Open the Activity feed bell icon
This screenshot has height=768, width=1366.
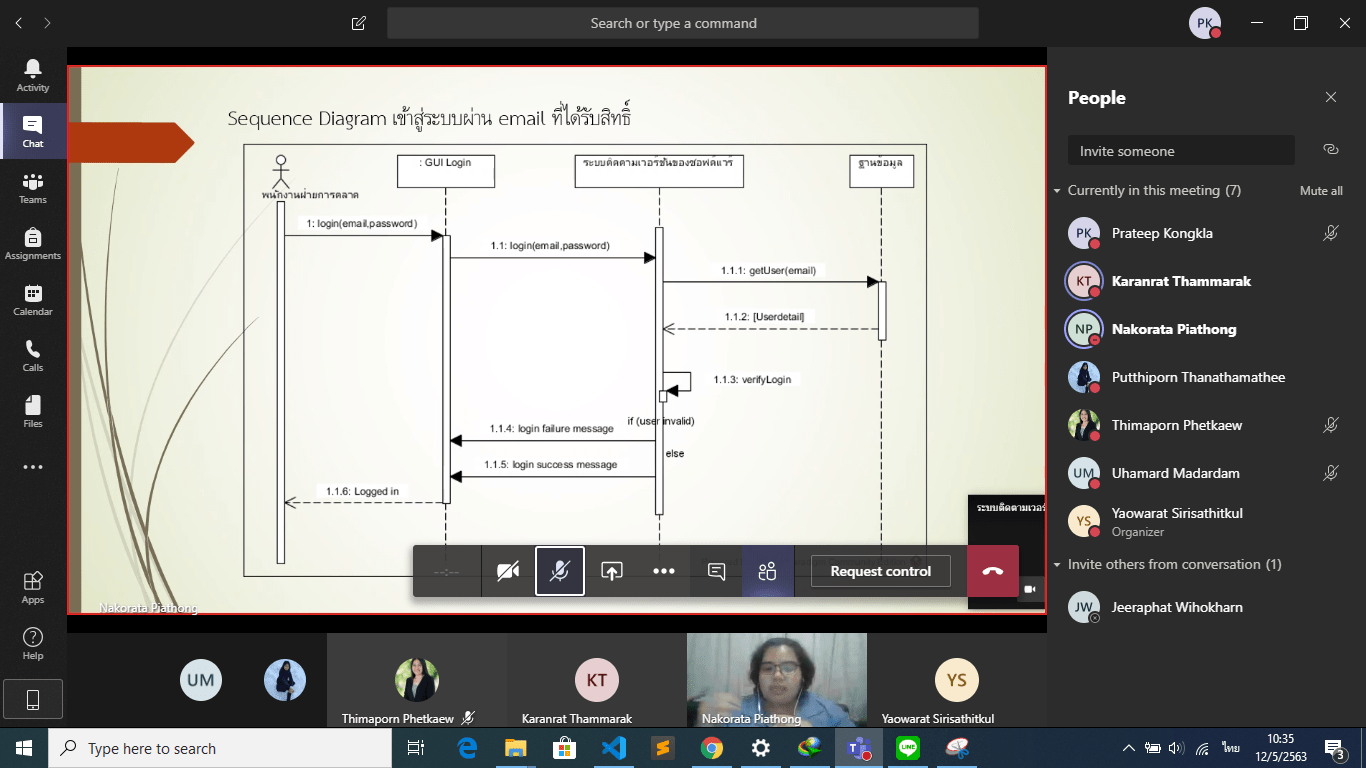33,76
